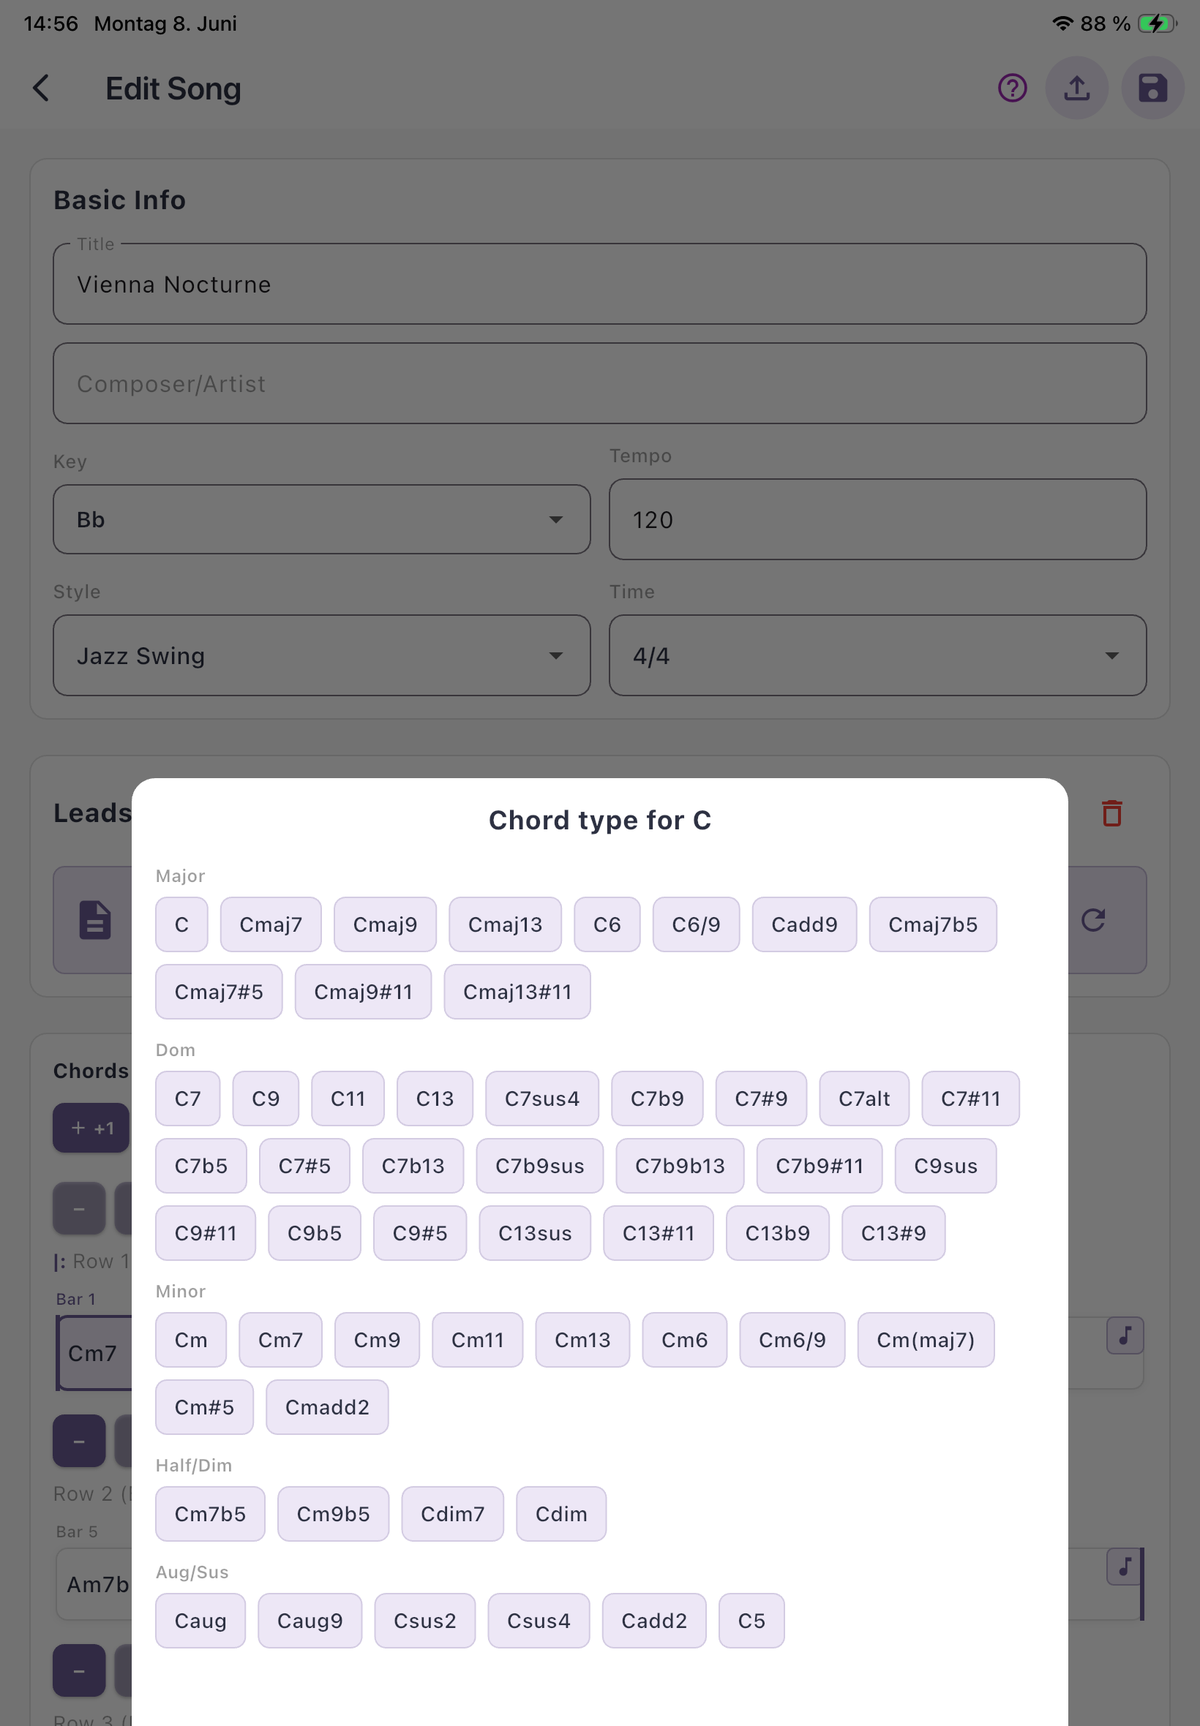Select Cm7b5 half-diminished chip

tap(210, 1514)
